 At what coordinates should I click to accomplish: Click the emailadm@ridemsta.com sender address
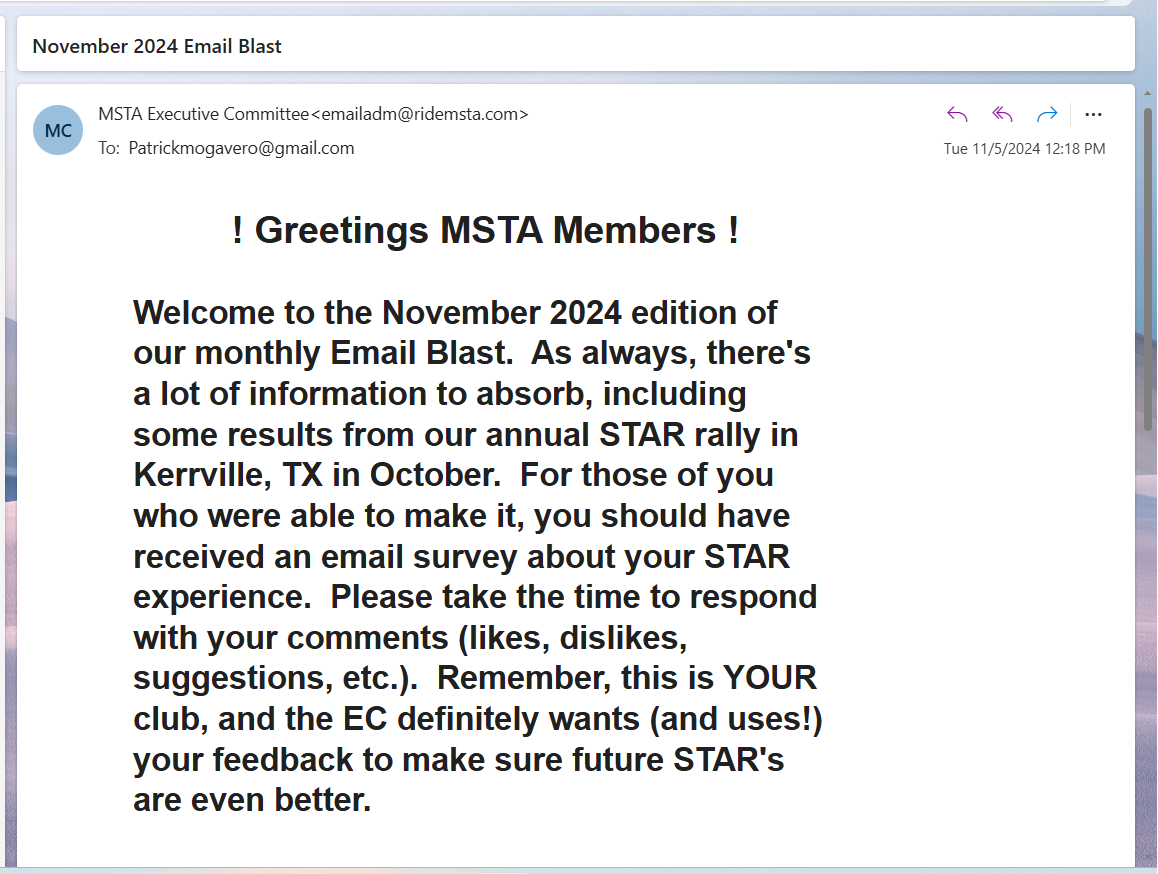pyautogui.click(x=420, y=114)
